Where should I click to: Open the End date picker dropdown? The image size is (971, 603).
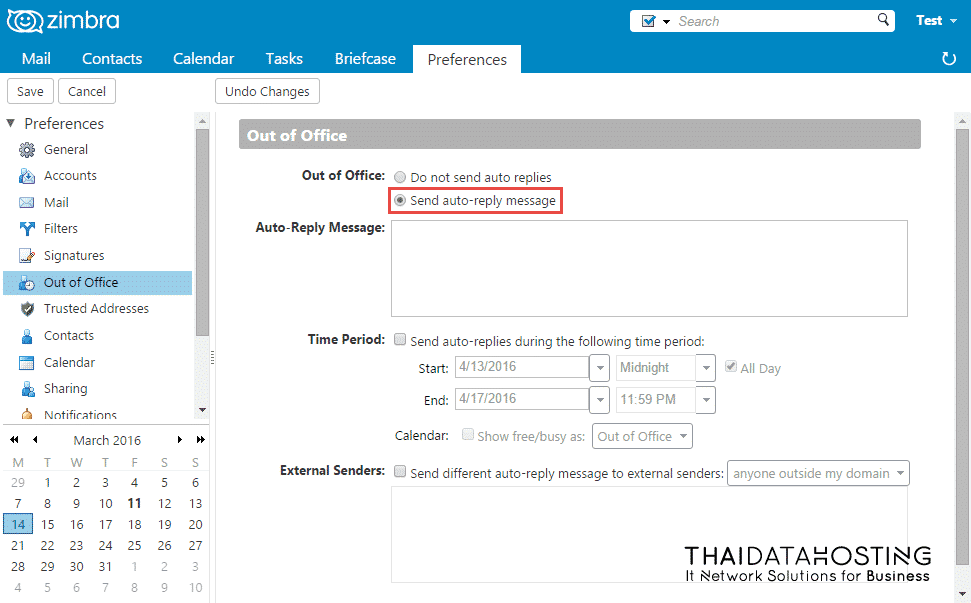tap(599, 400)
